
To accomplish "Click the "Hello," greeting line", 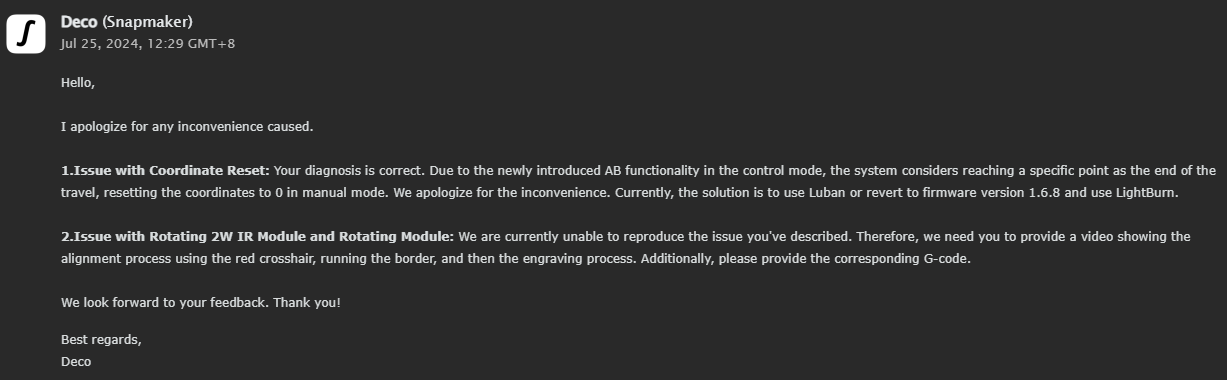I will tap(78, 83).
